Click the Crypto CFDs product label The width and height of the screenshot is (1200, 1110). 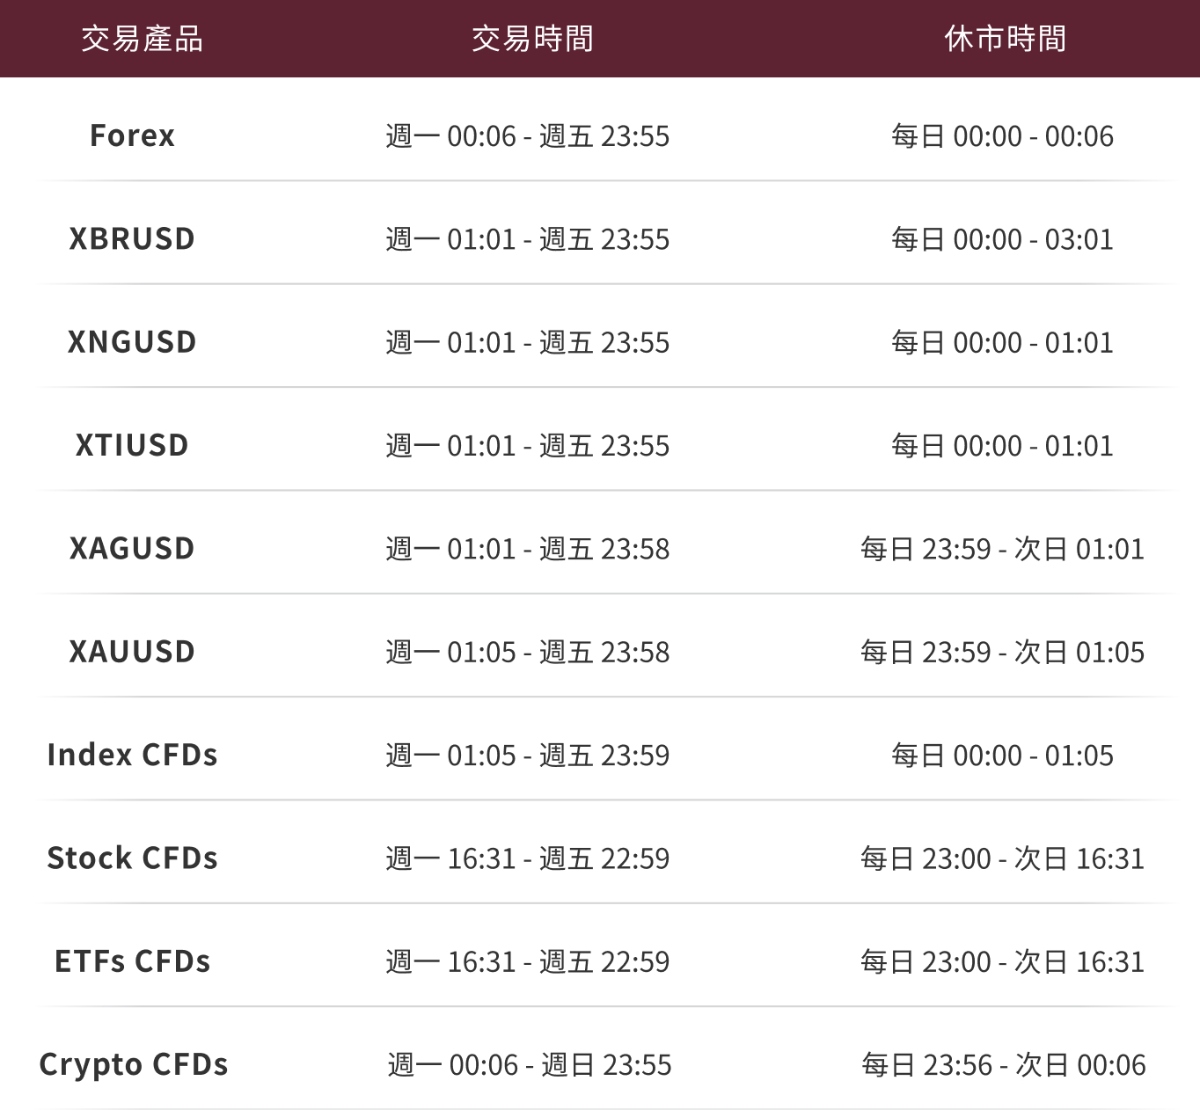pos(133,1064)
